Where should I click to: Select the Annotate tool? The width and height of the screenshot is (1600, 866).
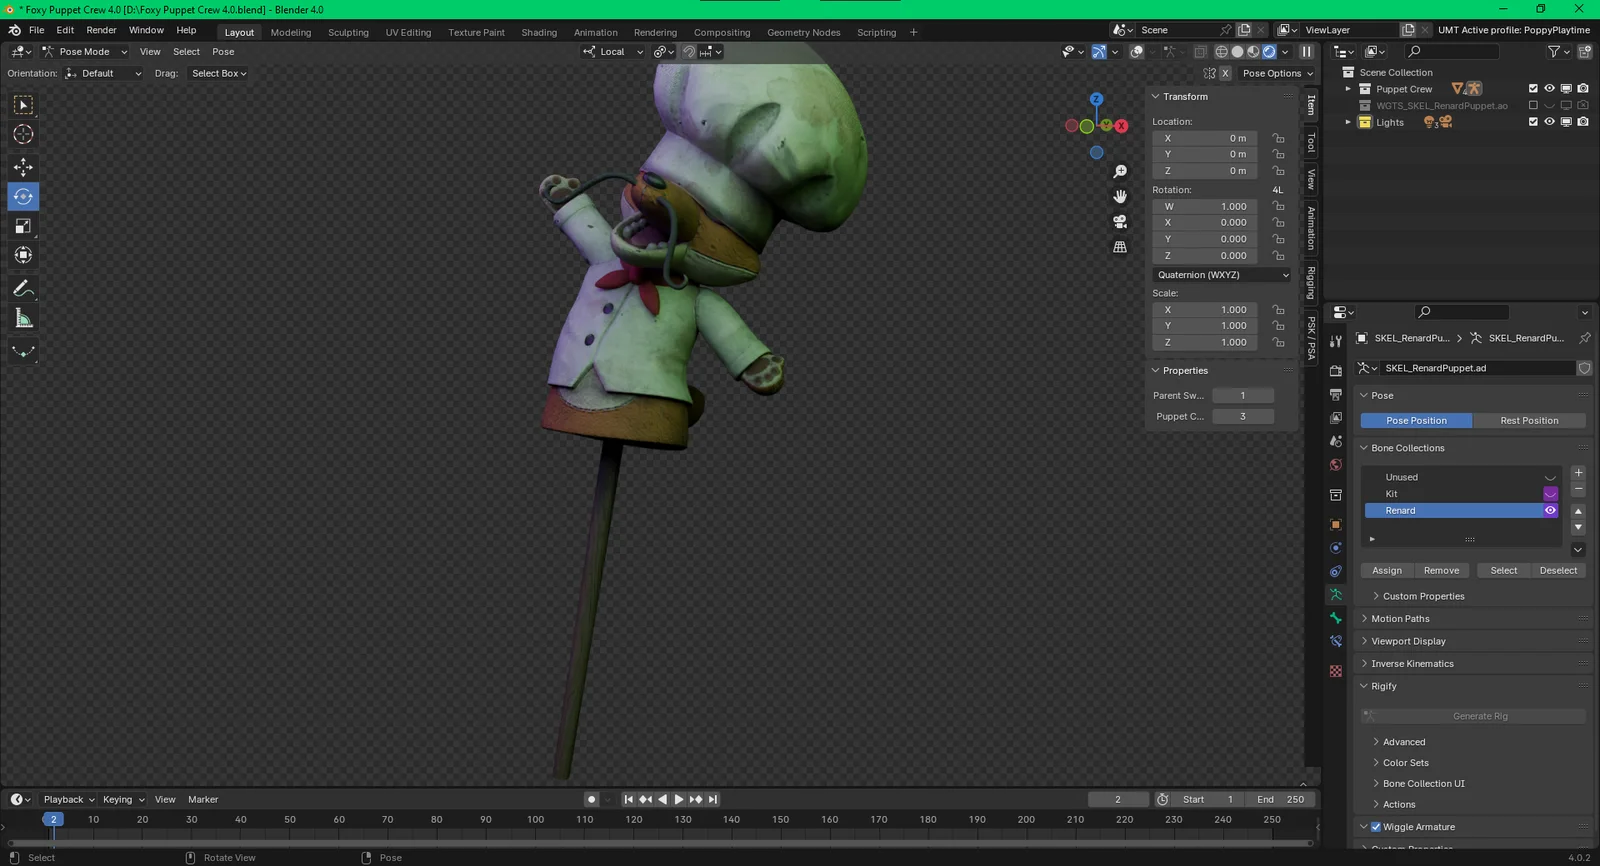pyautogui.click(x=23, y=289)
